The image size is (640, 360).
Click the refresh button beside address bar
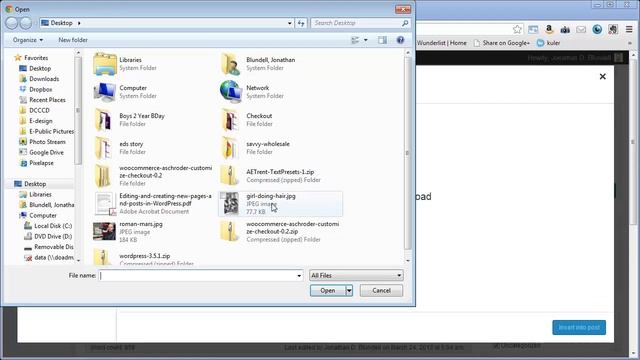pyautogui.click(x=301, y=23)
